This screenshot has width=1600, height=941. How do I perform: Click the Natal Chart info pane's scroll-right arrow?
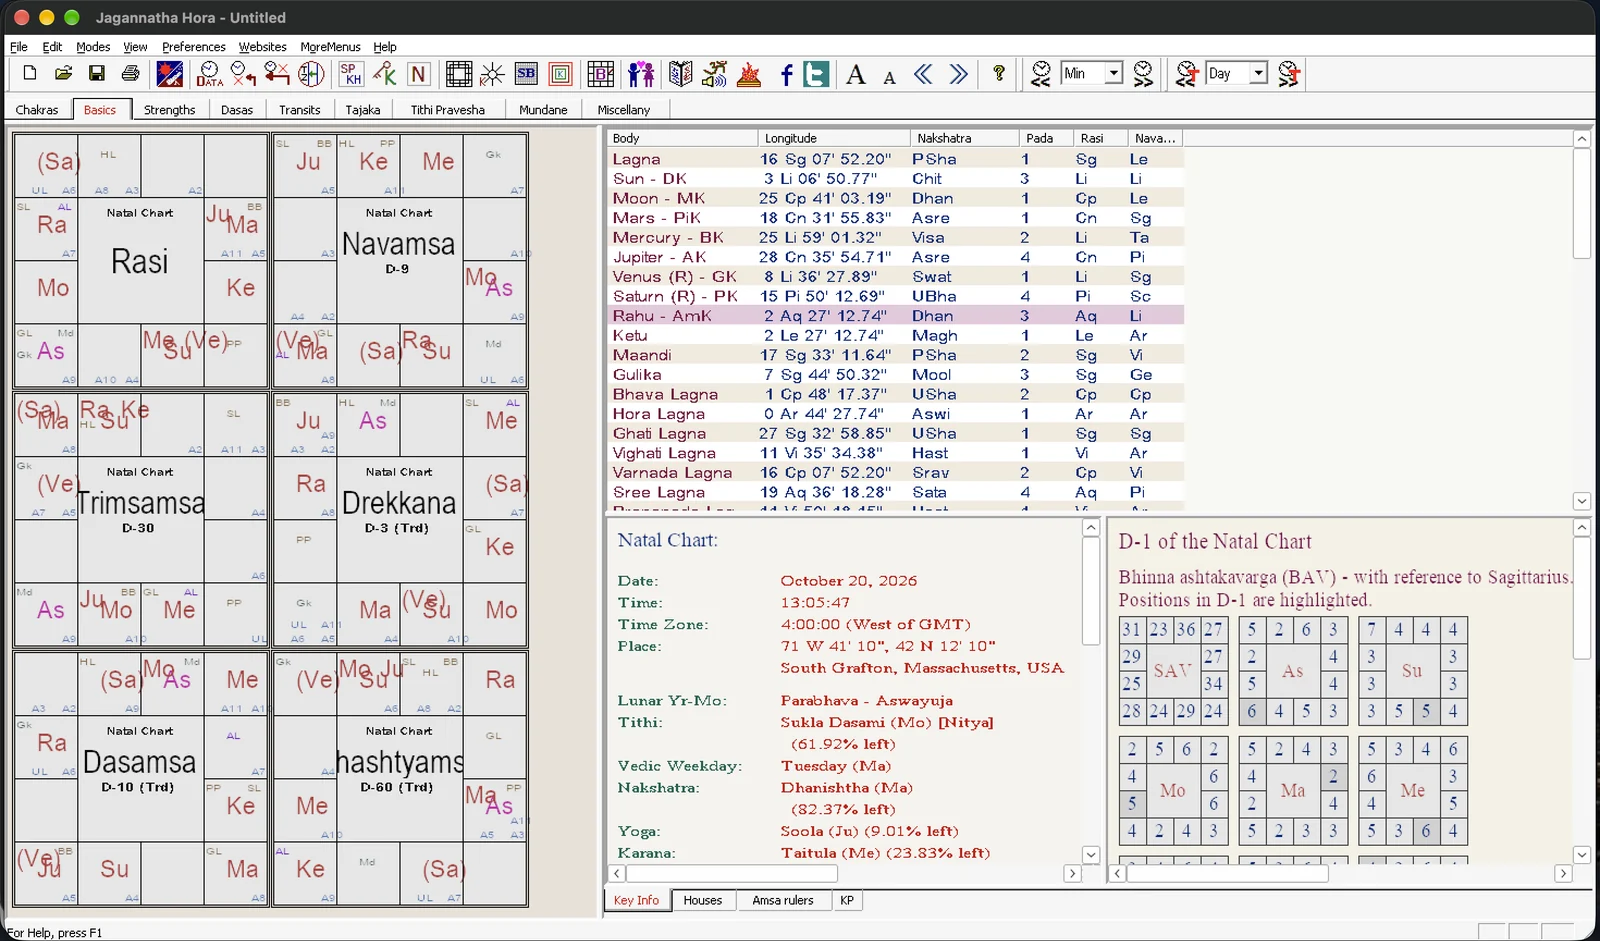click(x=1072, y=873)
